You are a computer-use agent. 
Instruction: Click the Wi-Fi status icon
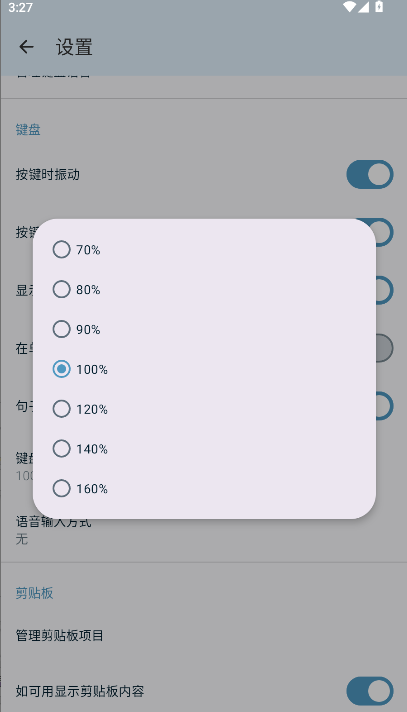coord(349,7)
